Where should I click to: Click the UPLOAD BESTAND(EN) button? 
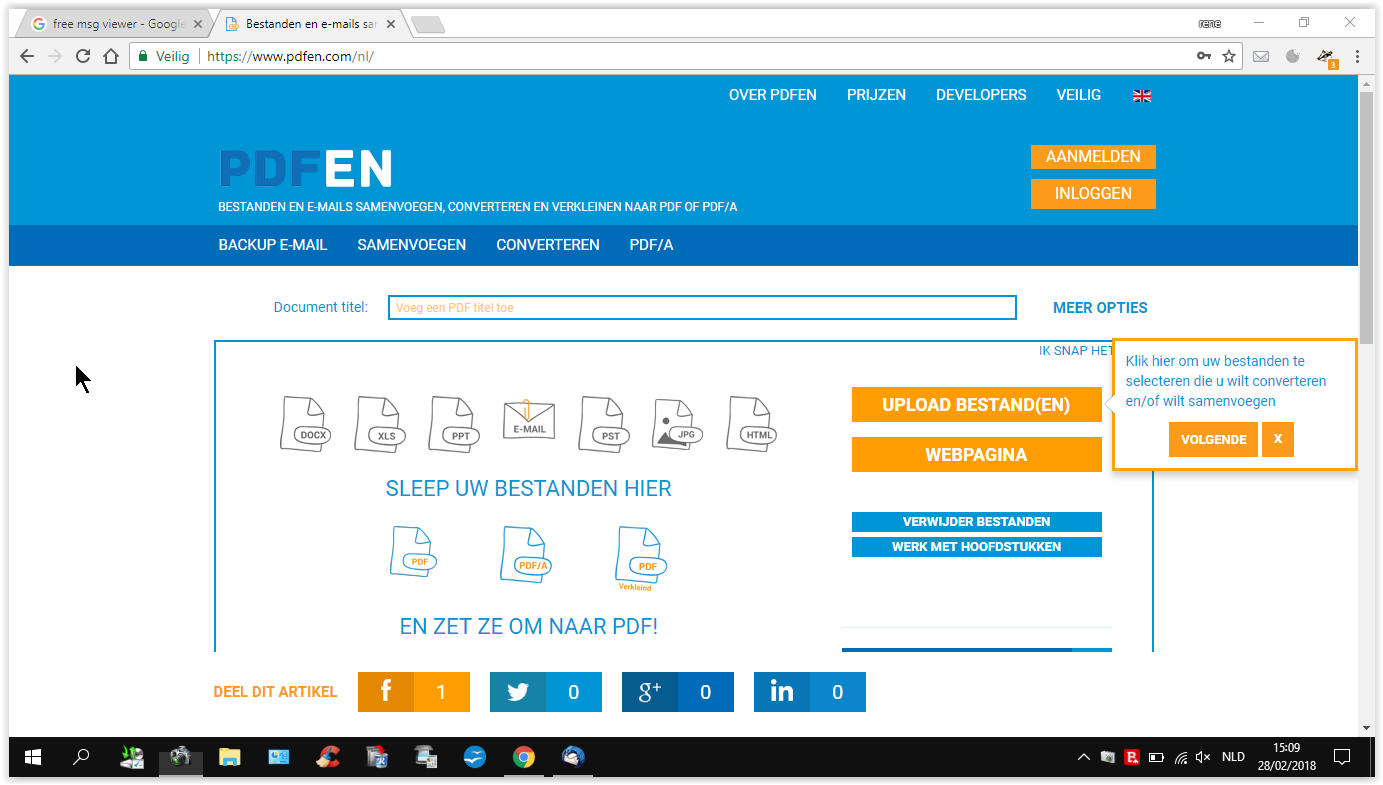pos(976,405)
